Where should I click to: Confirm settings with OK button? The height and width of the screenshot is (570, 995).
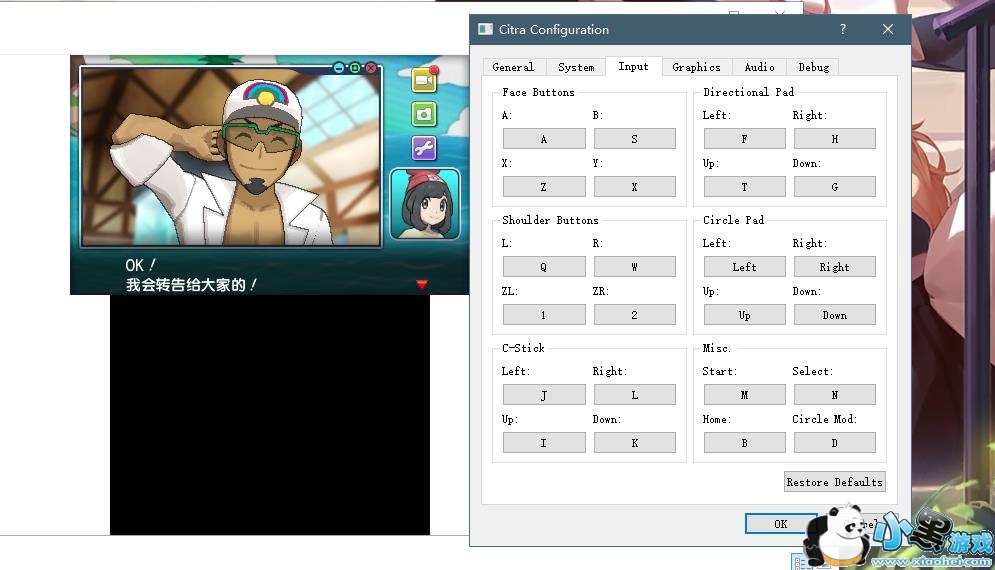click(x=781, y=524)
